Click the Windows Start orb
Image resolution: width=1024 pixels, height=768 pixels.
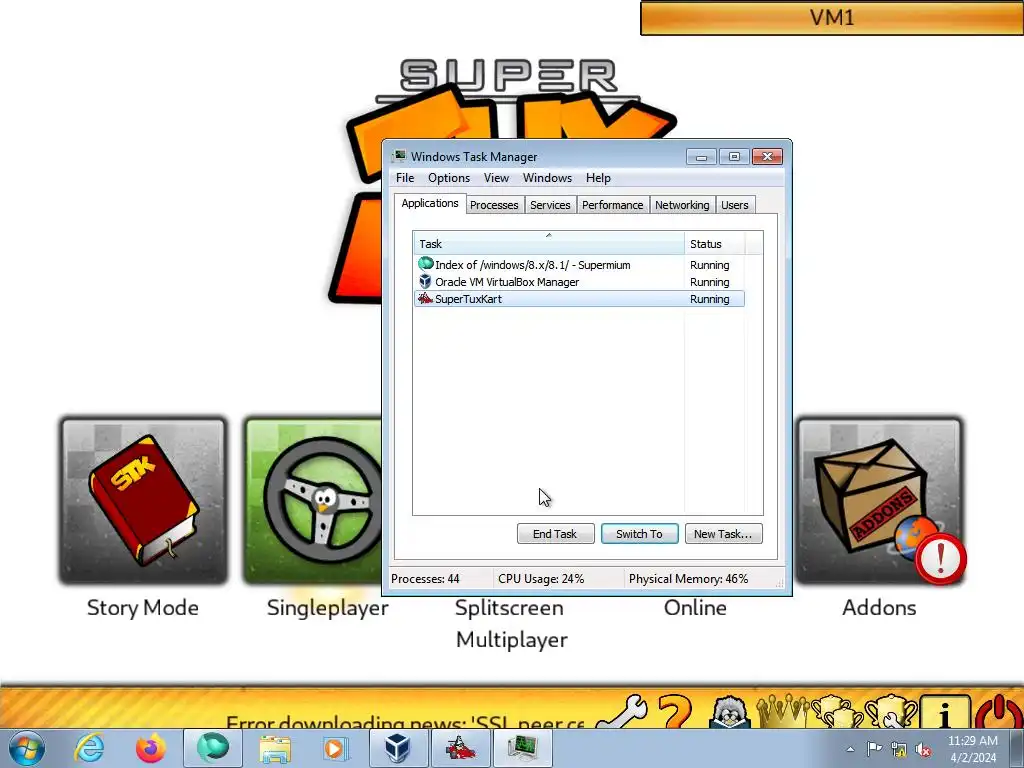click(x=27, y=748)
